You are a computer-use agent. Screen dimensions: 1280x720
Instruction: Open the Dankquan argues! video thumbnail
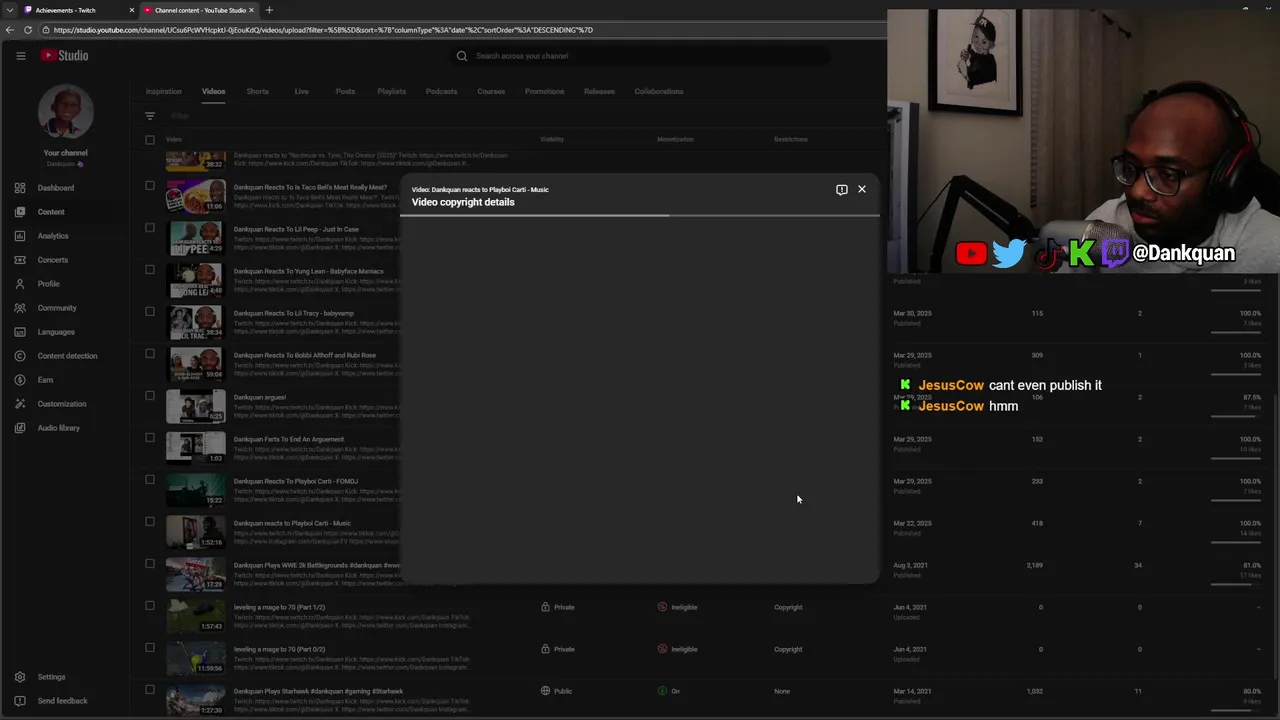196,406
